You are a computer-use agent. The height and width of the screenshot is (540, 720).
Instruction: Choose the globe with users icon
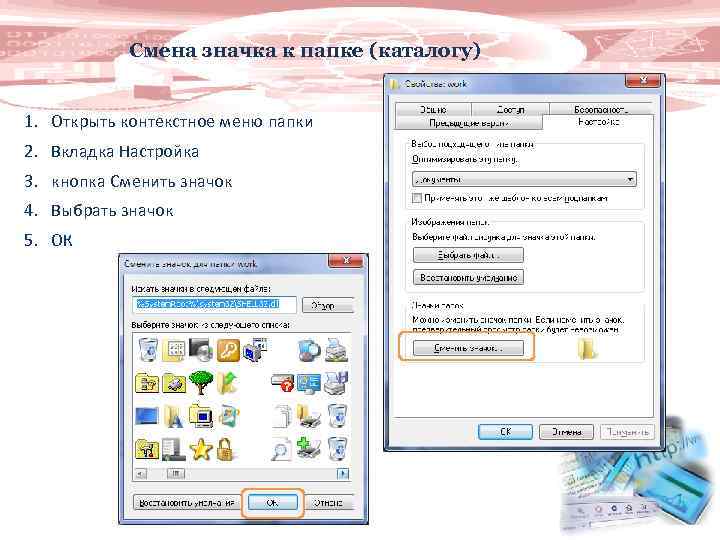point(309,350)
